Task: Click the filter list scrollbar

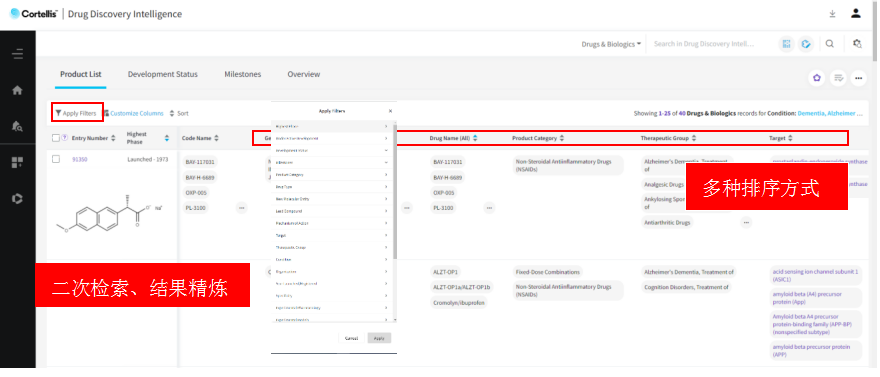Action: pos(396,191)
